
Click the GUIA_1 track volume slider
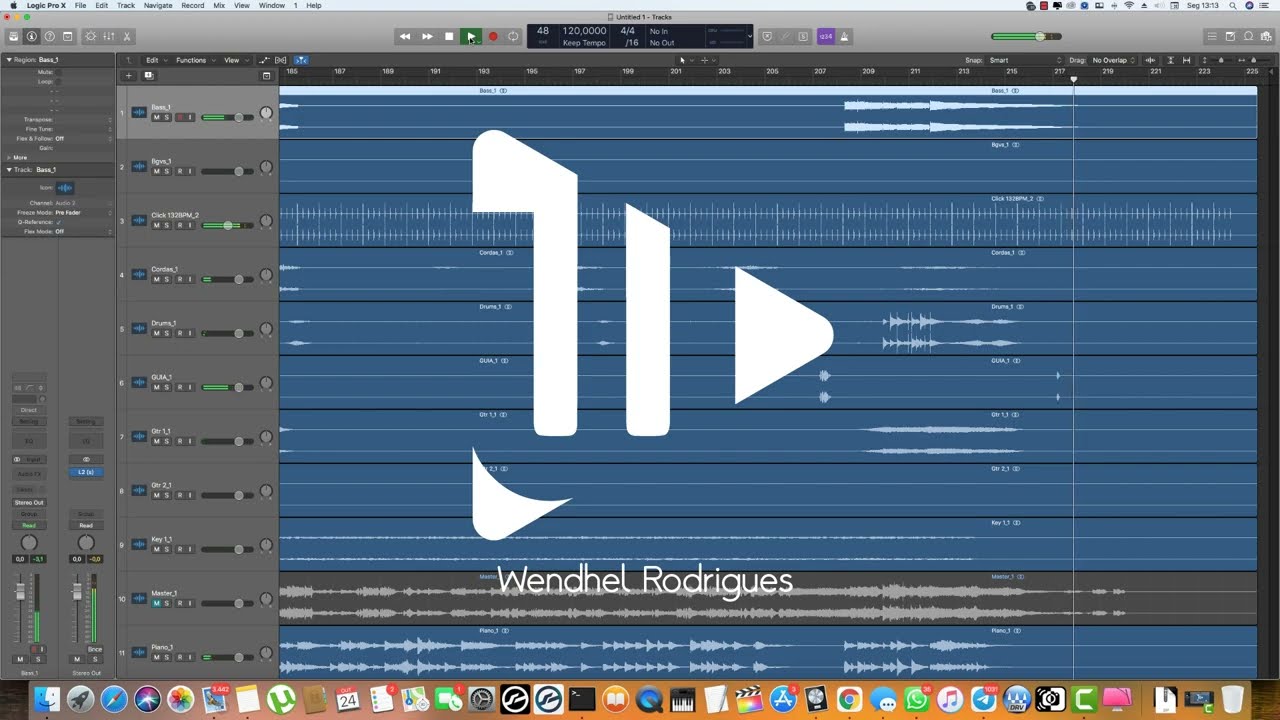point(227,387)
